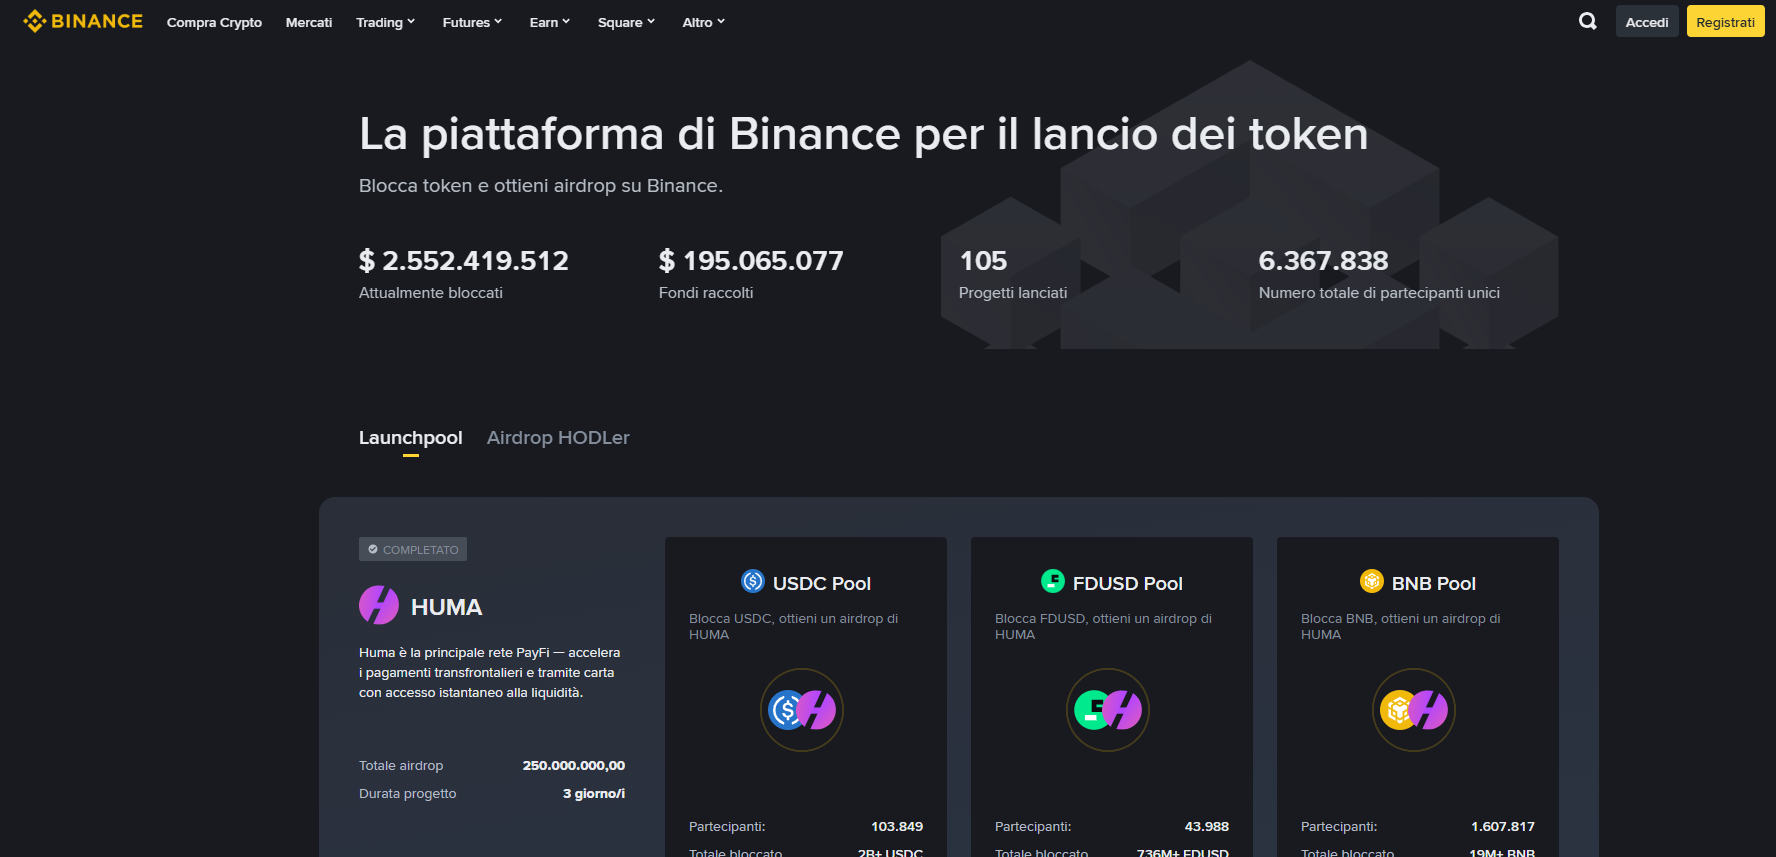The height and width of the screenshot is (857, 1776).
Task: Click 'Blocca BNB, ottieni un airdrop di HUMA'
Action: click(x=1401, y=626)
